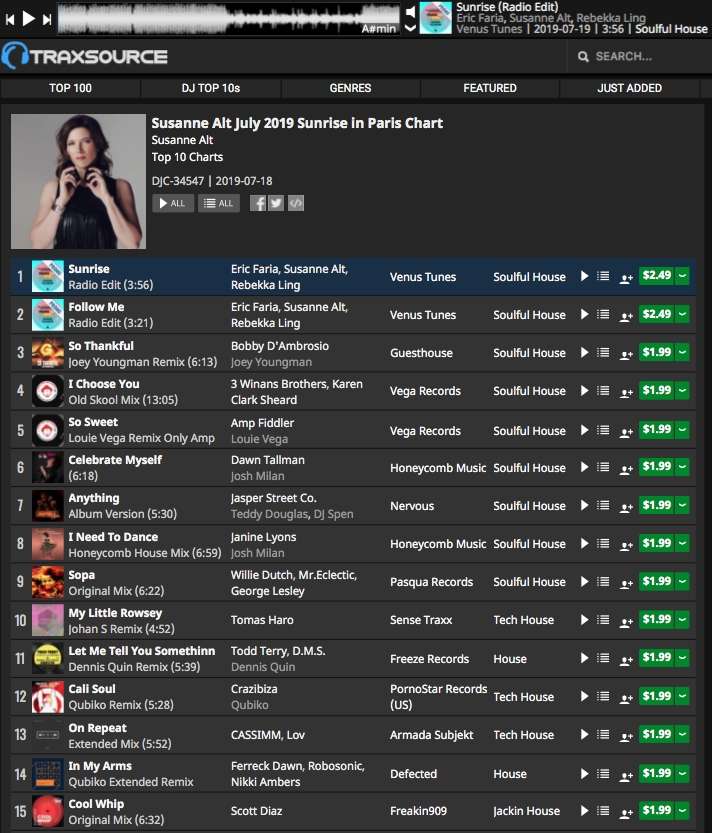Follow artists of Sopa track

click(x=626, y=583)
